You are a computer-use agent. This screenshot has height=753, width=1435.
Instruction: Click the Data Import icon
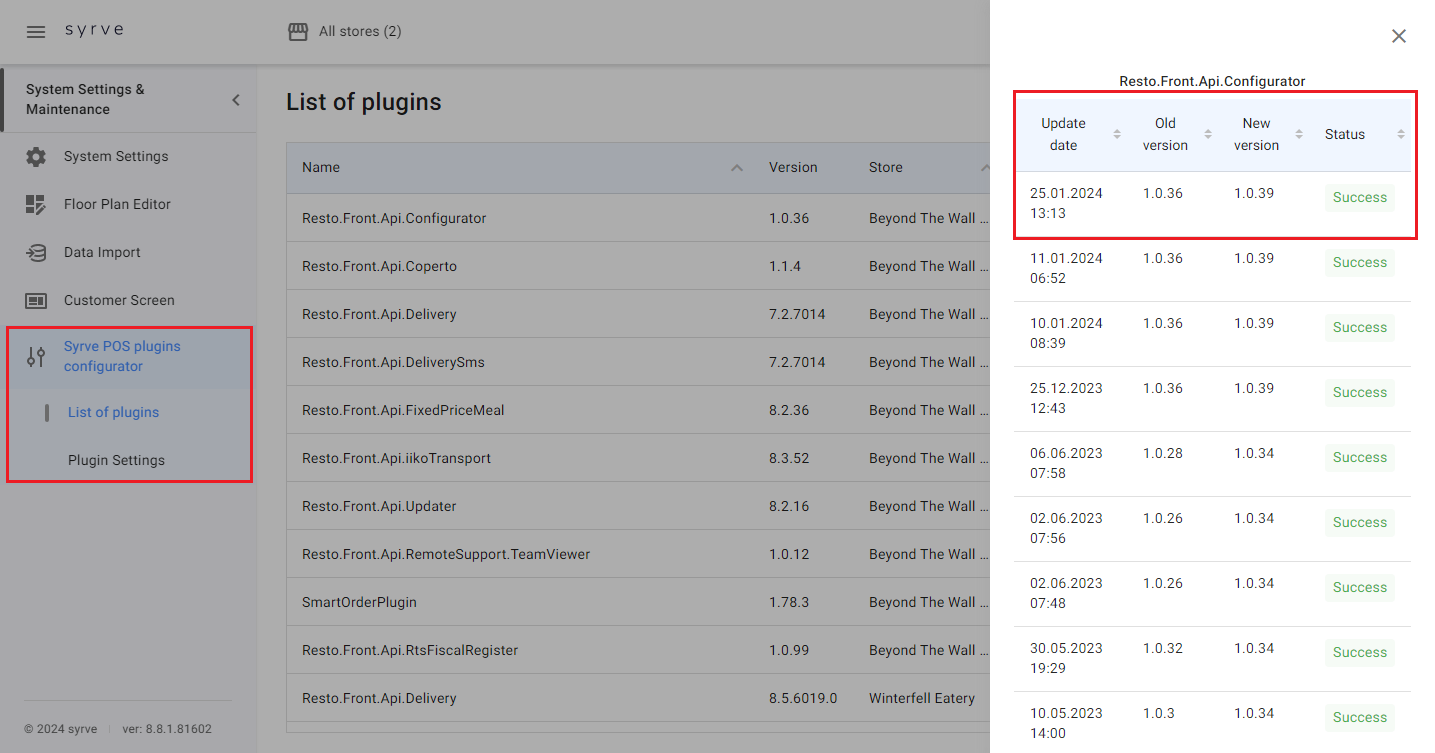point(36,253)
